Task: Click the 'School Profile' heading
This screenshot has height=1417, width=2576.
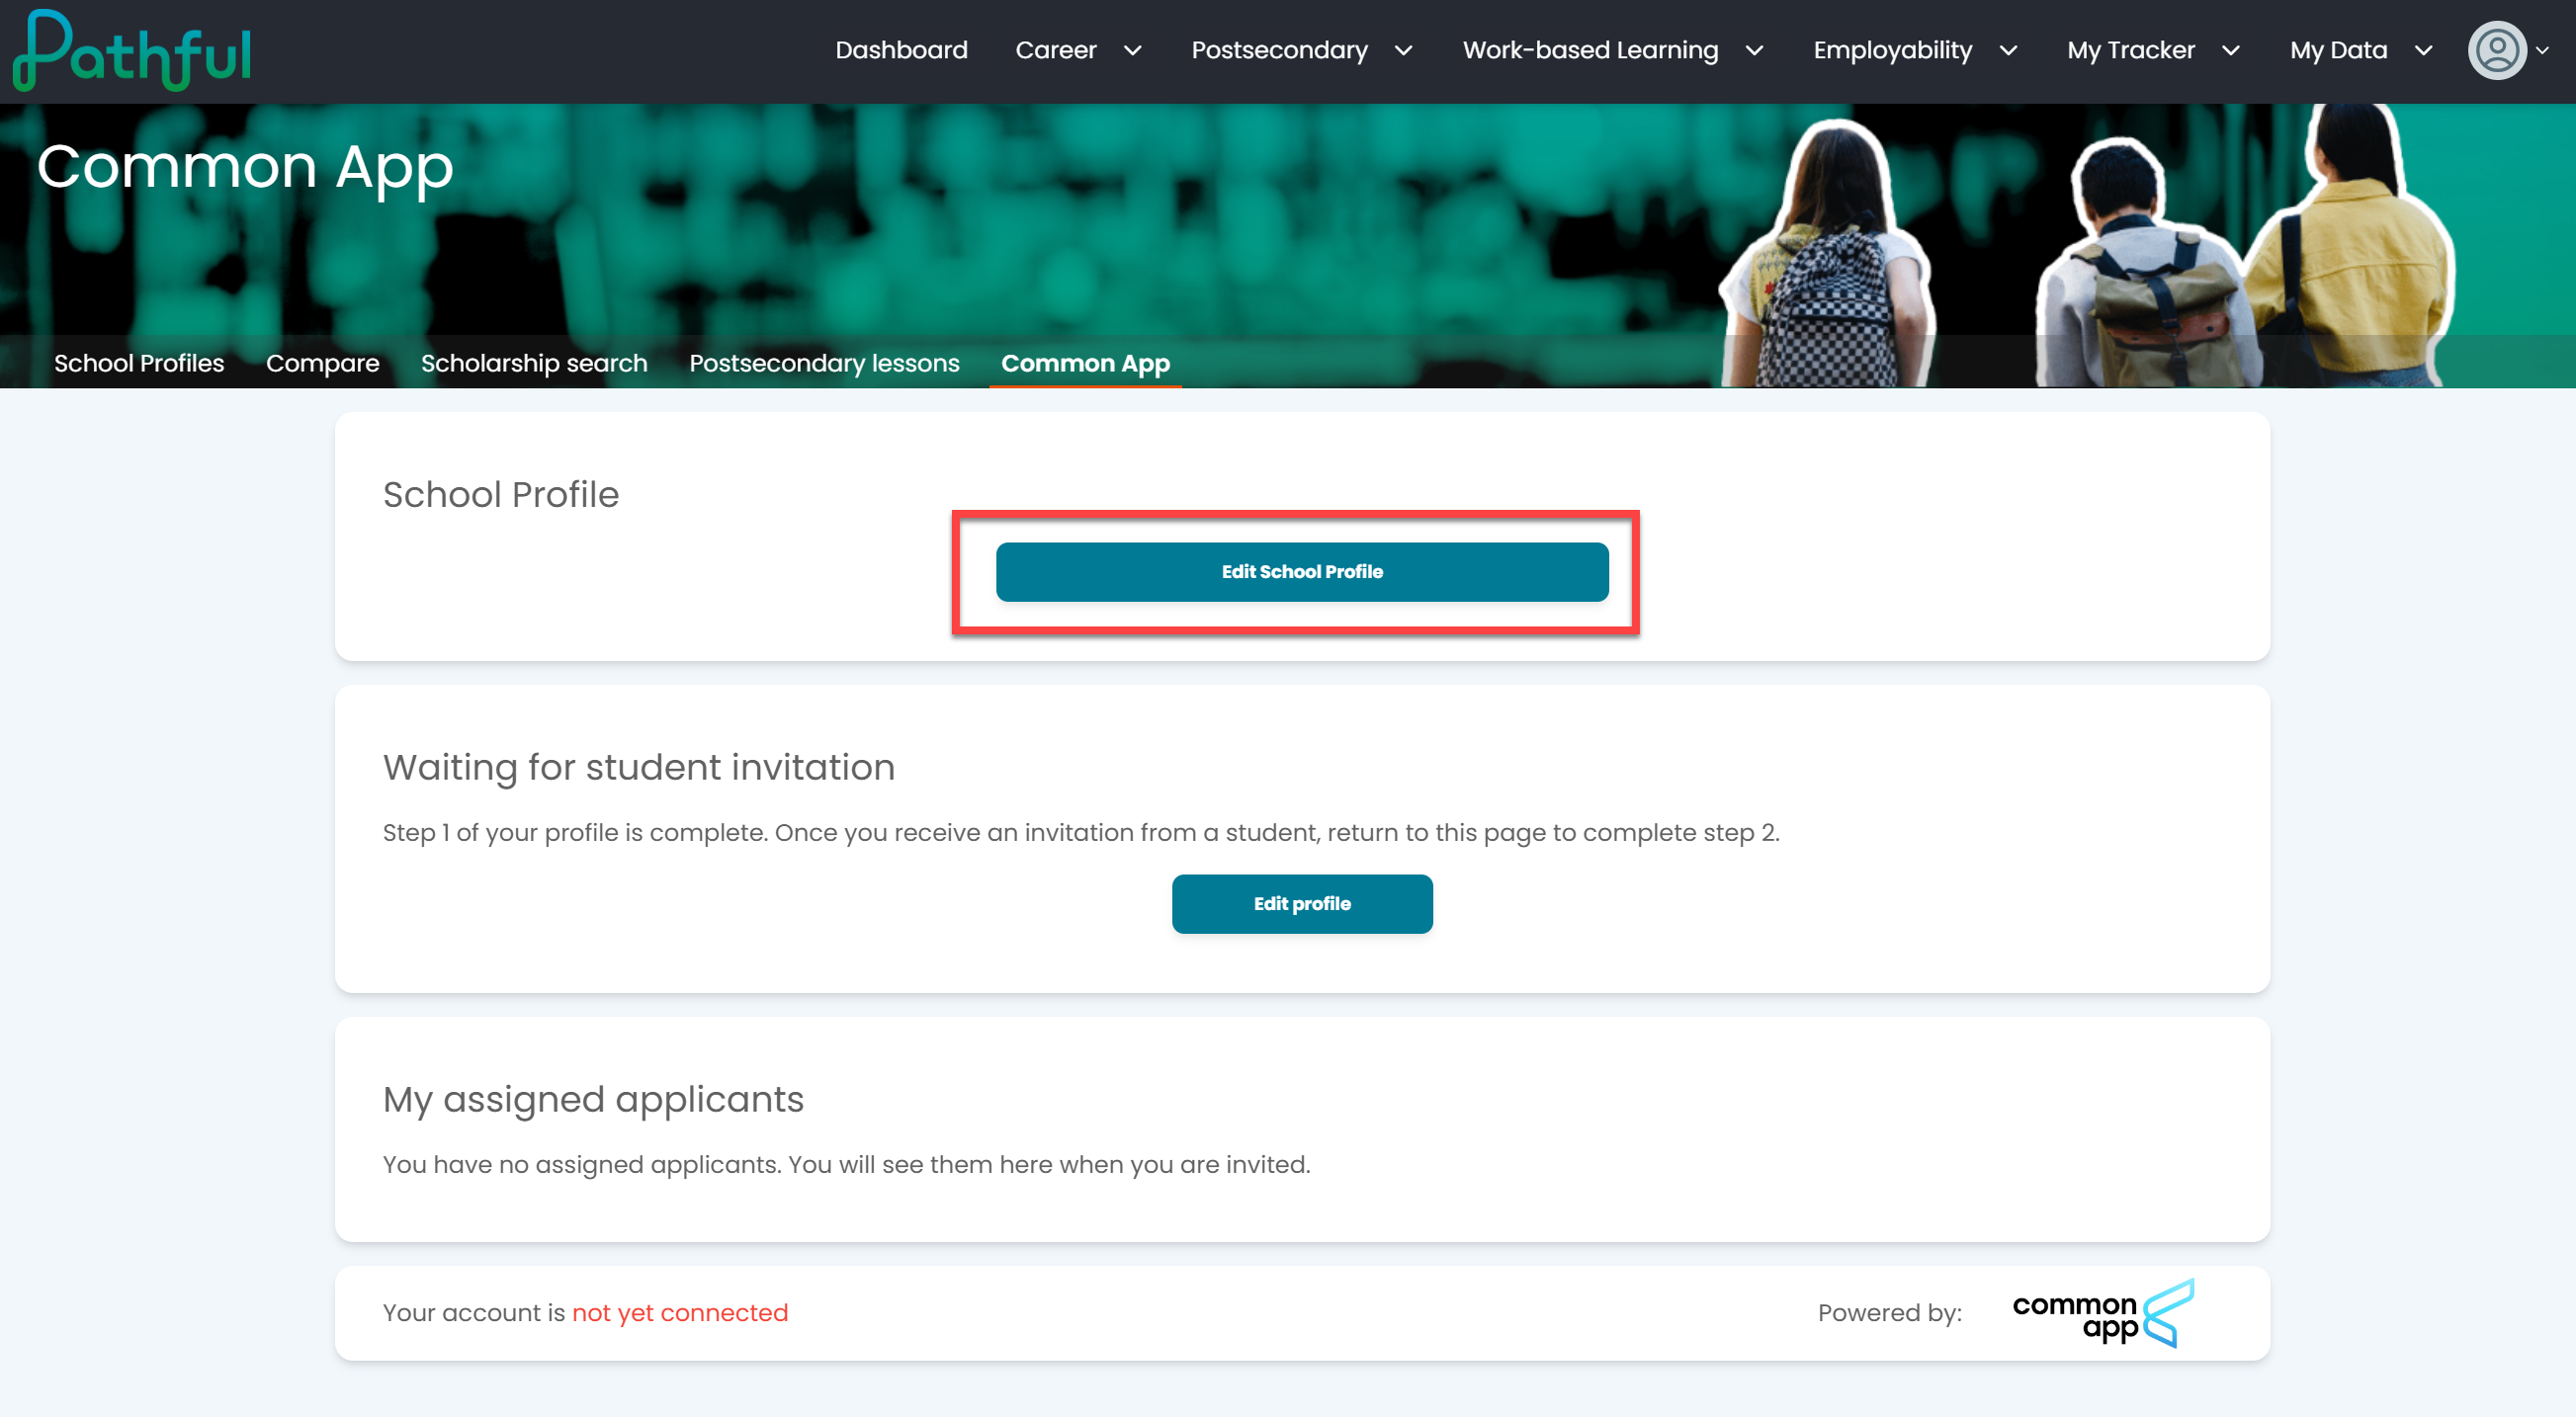Action: 501,495
